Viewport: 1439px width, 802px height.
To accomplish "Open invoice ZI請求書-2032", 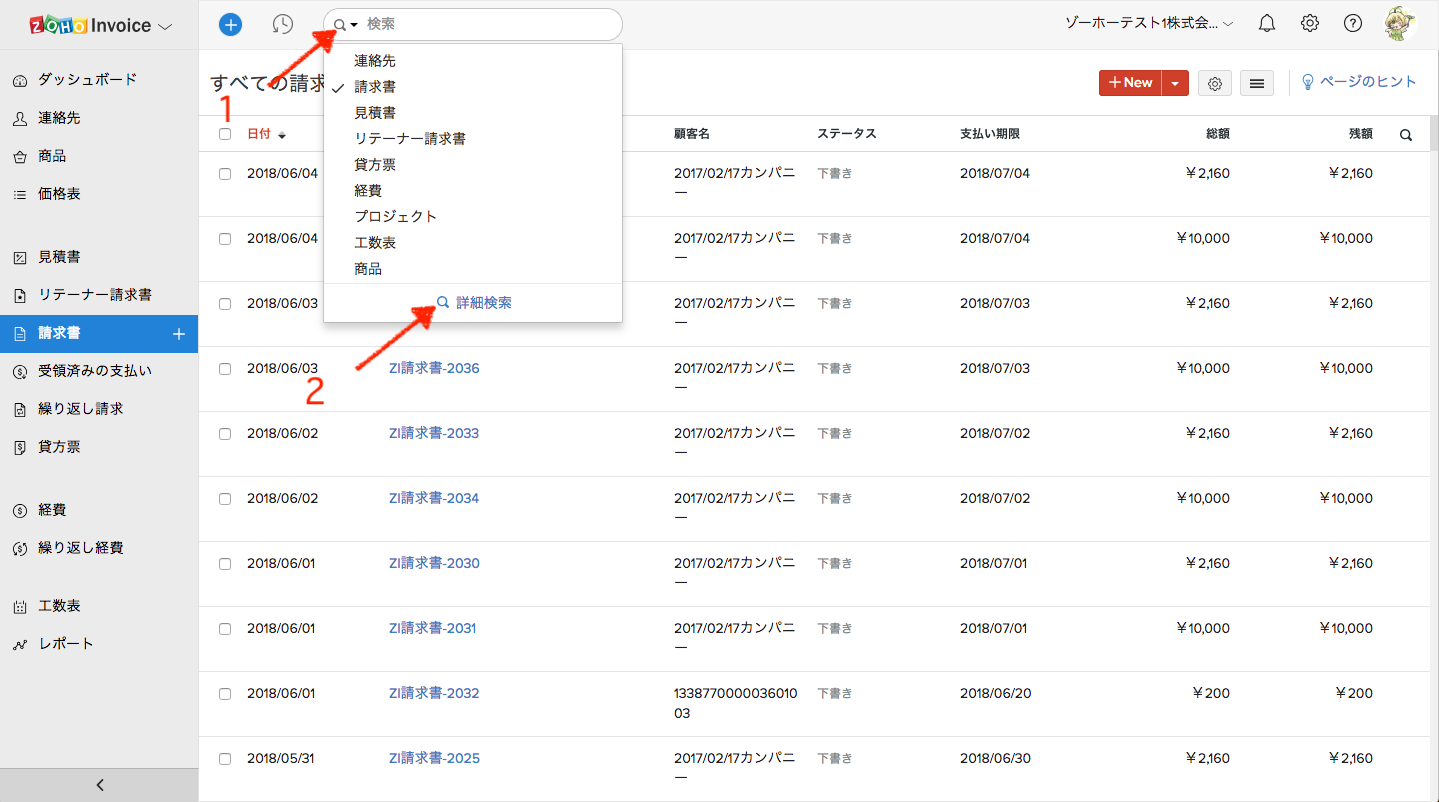I will (x=434, y=693).
